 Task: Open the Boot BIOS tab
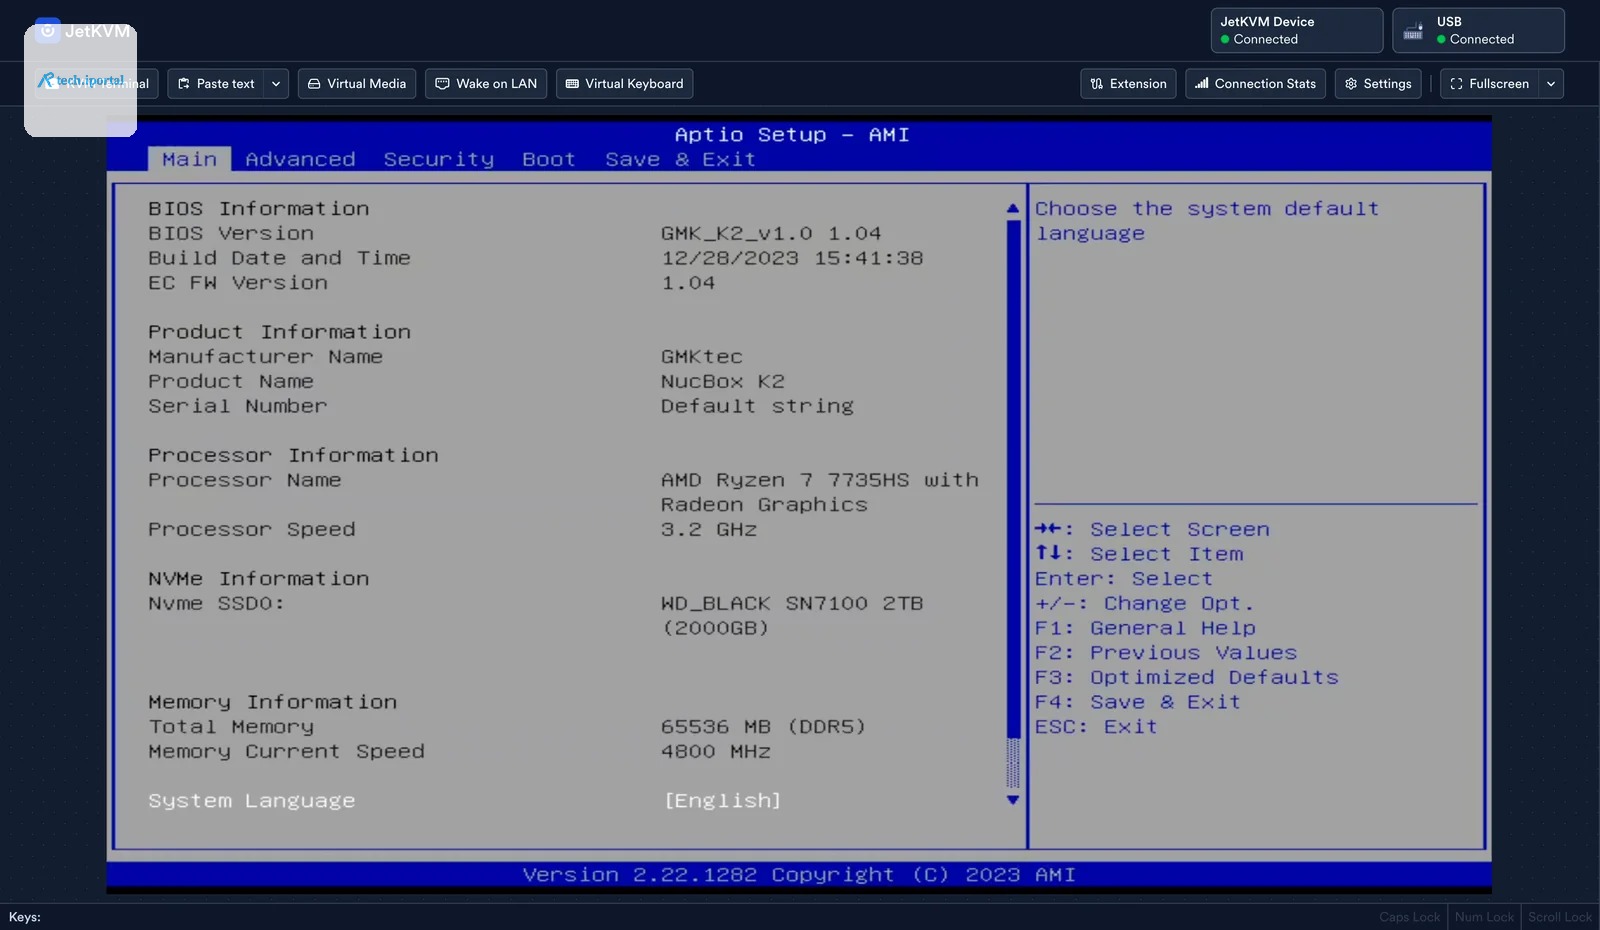pyautogui.click(x=549, y=160)
